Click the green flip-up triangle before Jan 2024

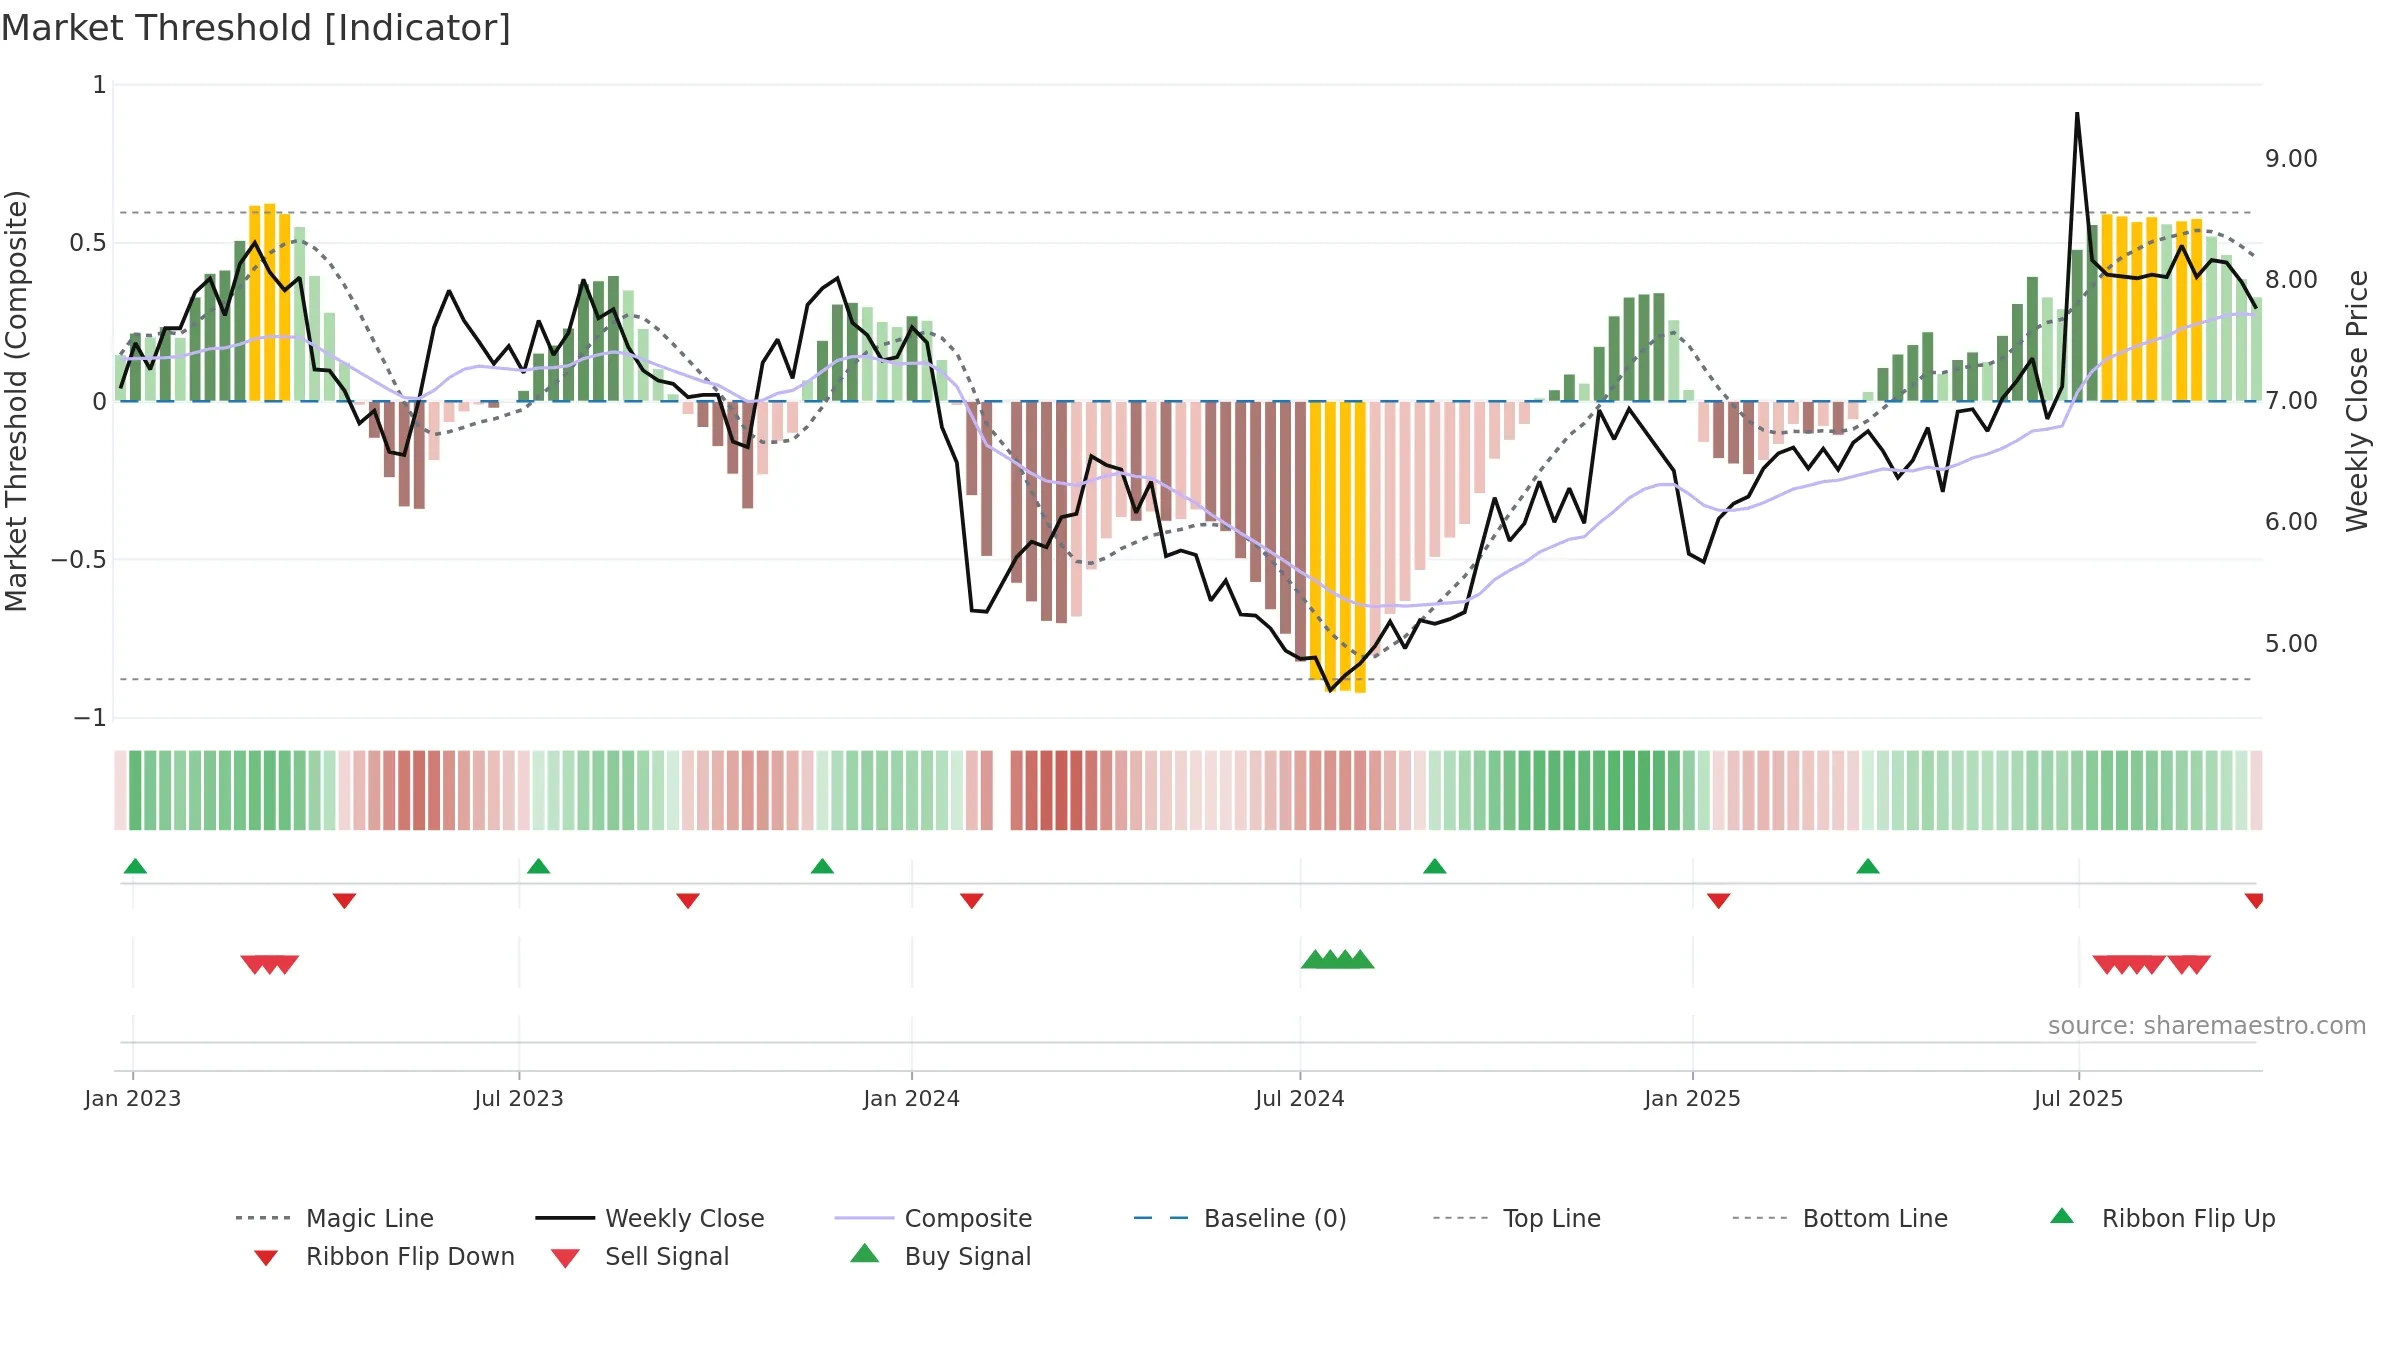(x=822, y=866)
